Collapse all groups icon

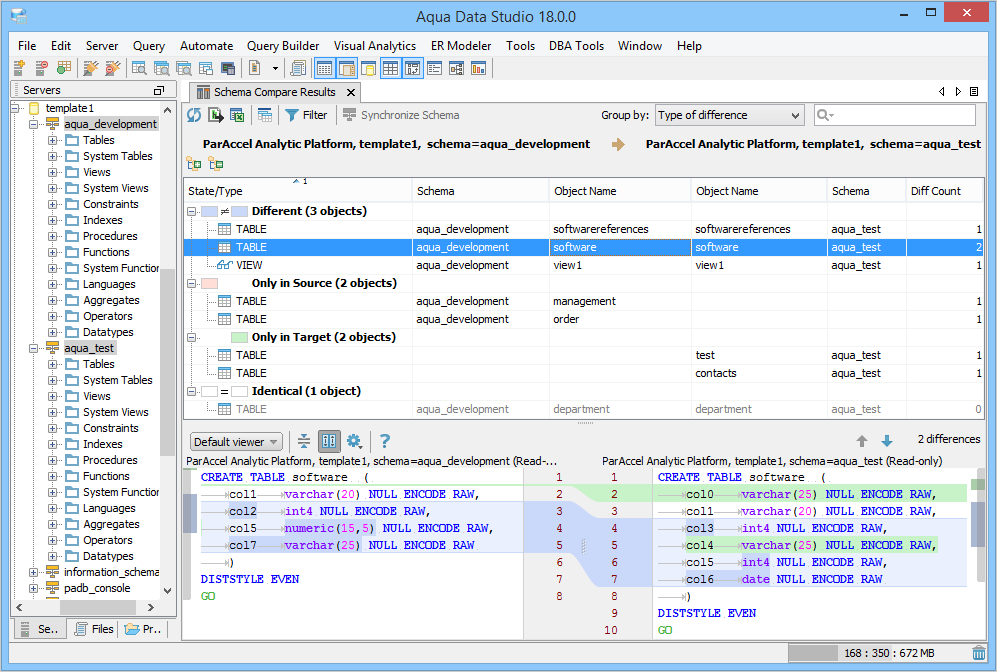tap(216, 164)
